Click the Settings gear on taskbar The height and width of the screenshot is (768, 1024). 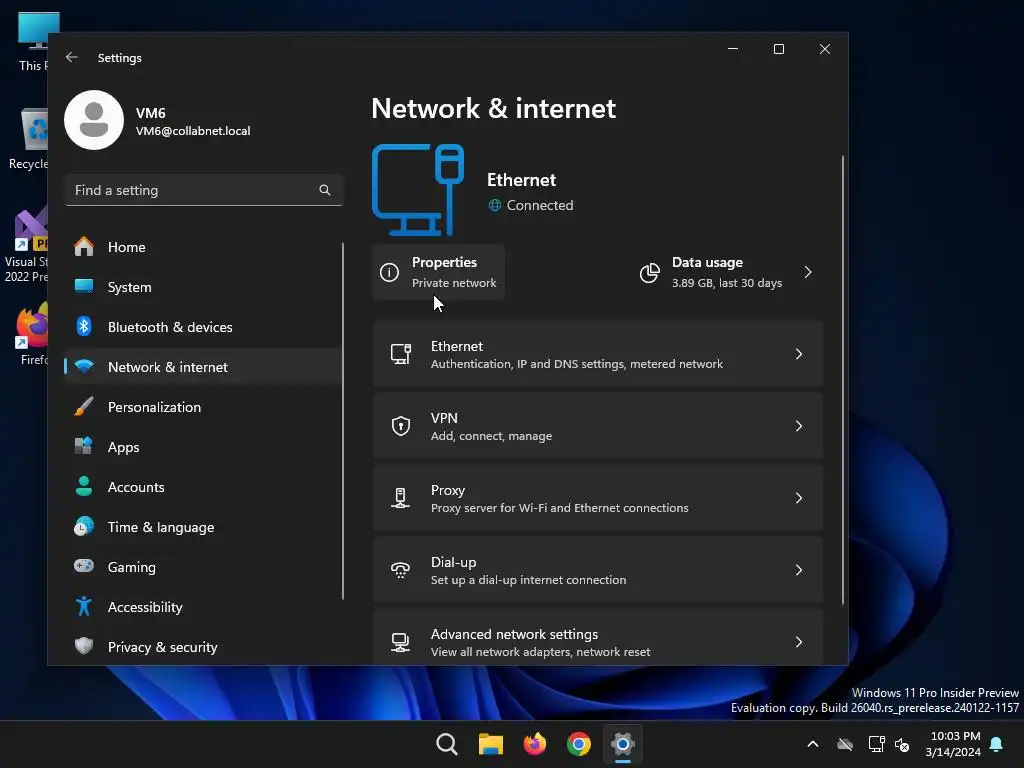(623, 744)
